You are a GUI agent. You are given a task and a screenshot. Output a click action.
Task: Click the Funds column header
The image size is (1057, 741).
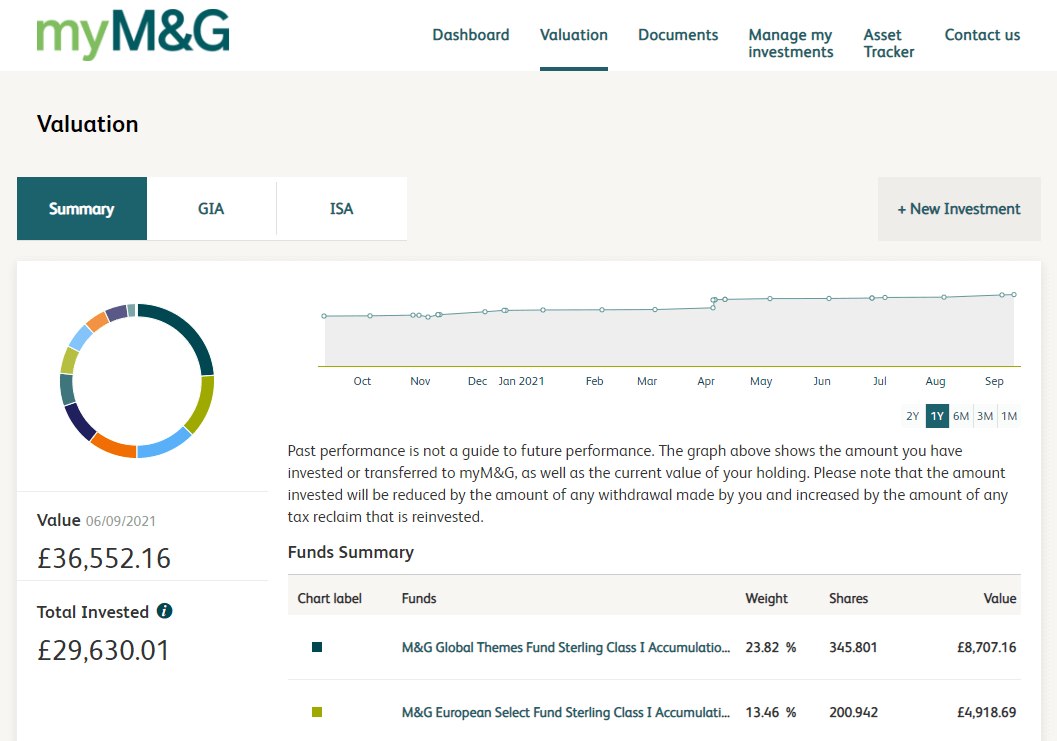coord(419,598)
